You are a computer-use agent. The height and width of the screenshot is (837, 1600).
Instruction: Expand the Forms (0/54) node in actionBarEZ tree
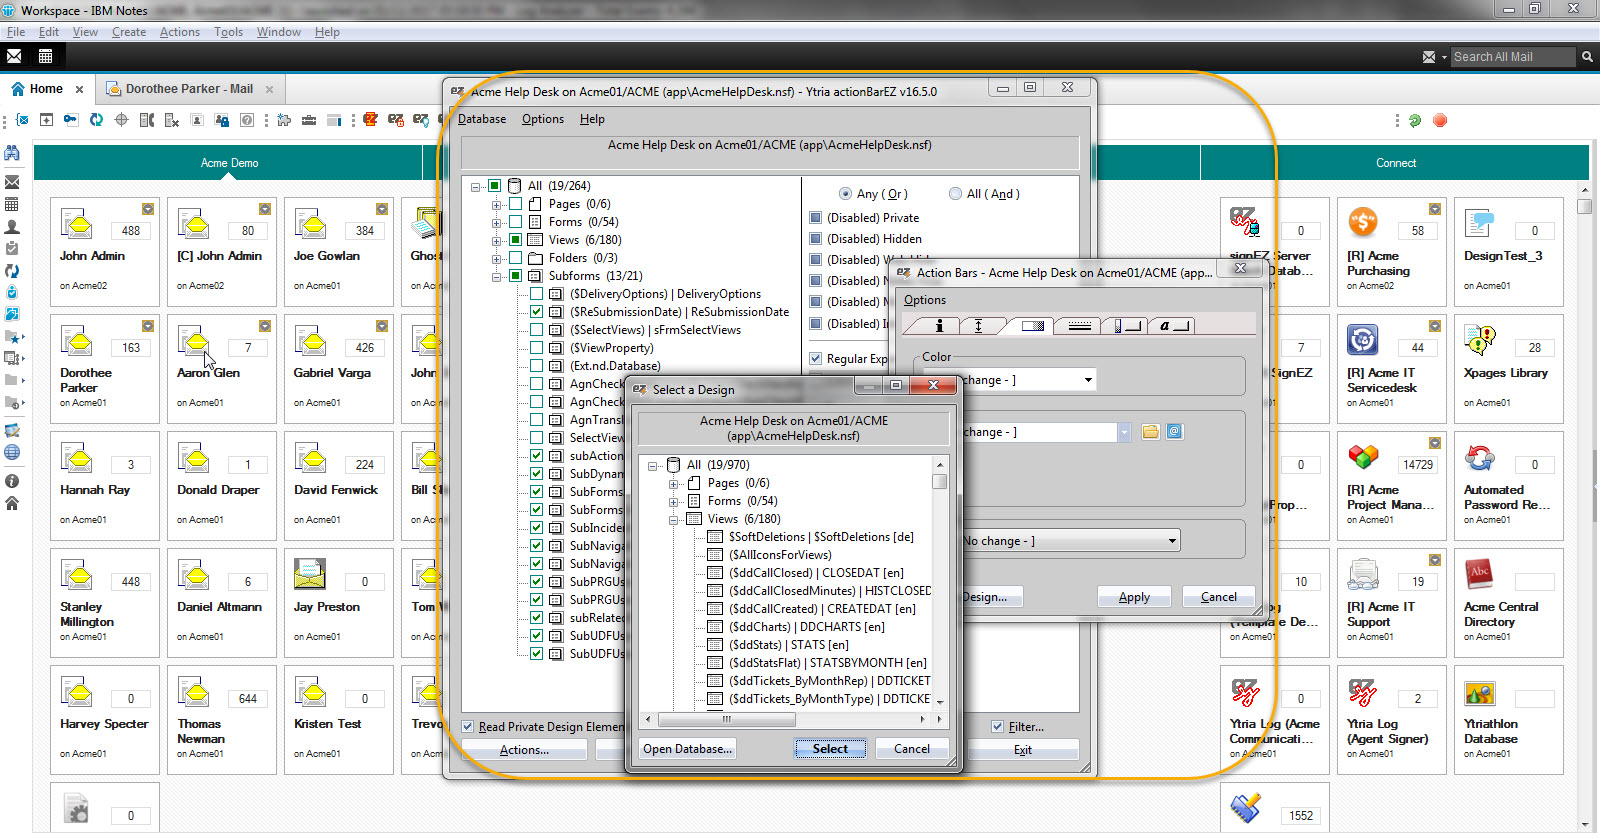tap(496, 222)
